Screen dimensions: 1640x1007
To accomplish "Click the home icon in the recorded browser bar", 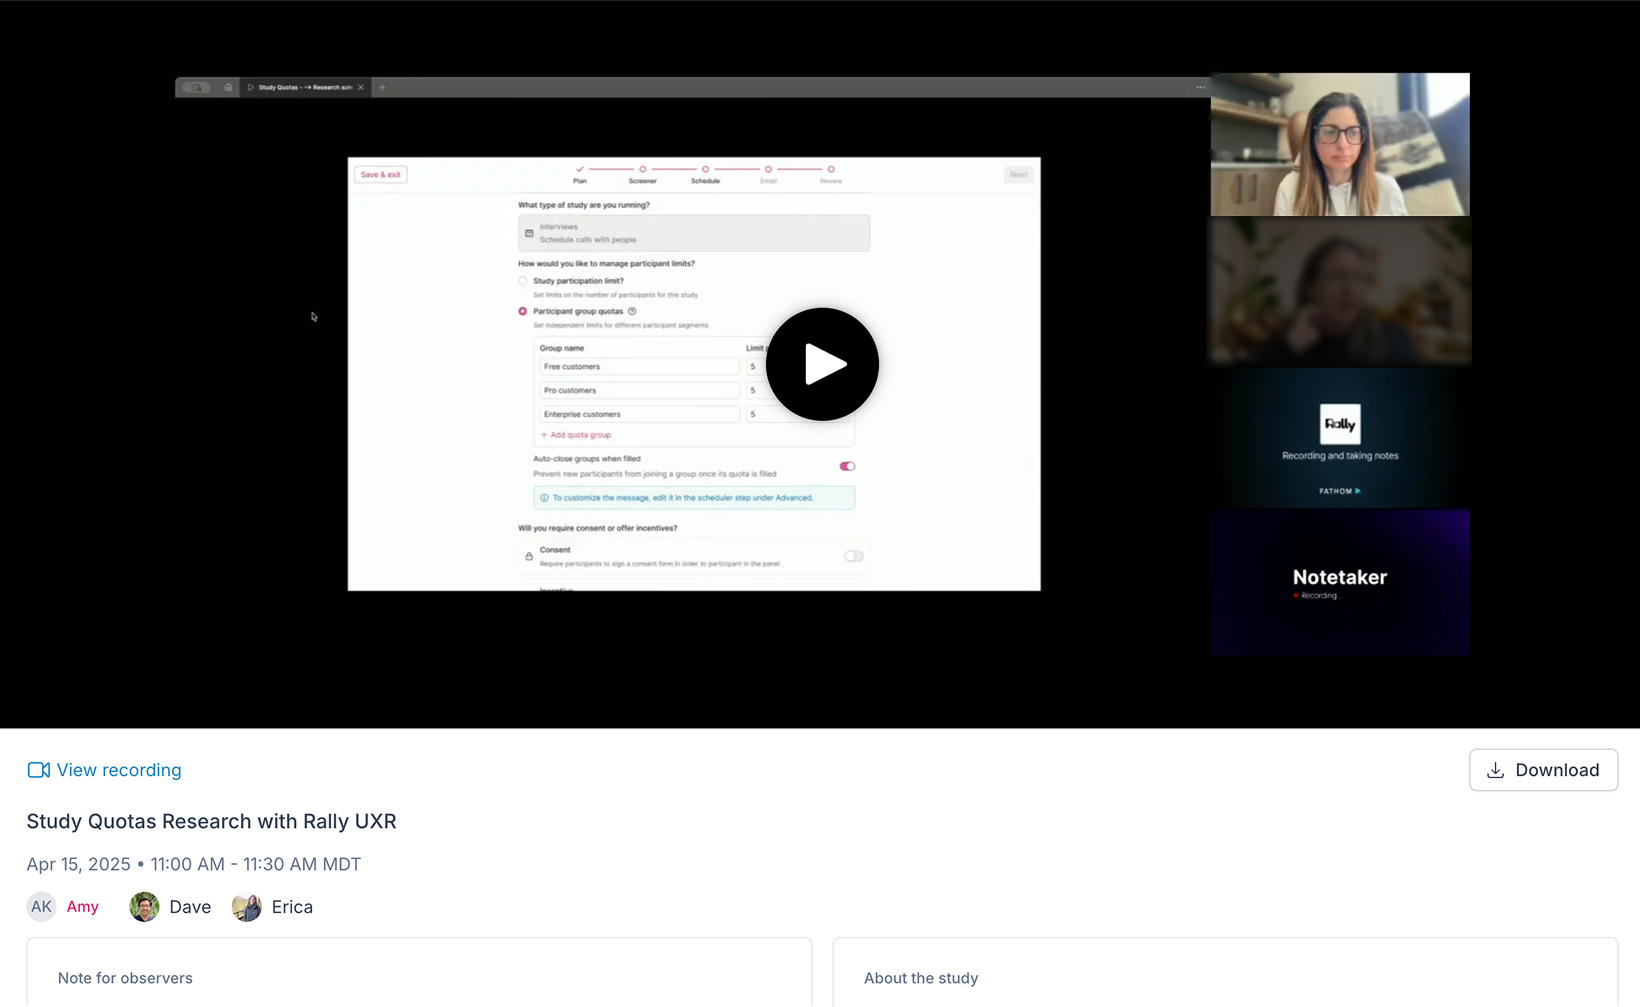I will 228,88.
